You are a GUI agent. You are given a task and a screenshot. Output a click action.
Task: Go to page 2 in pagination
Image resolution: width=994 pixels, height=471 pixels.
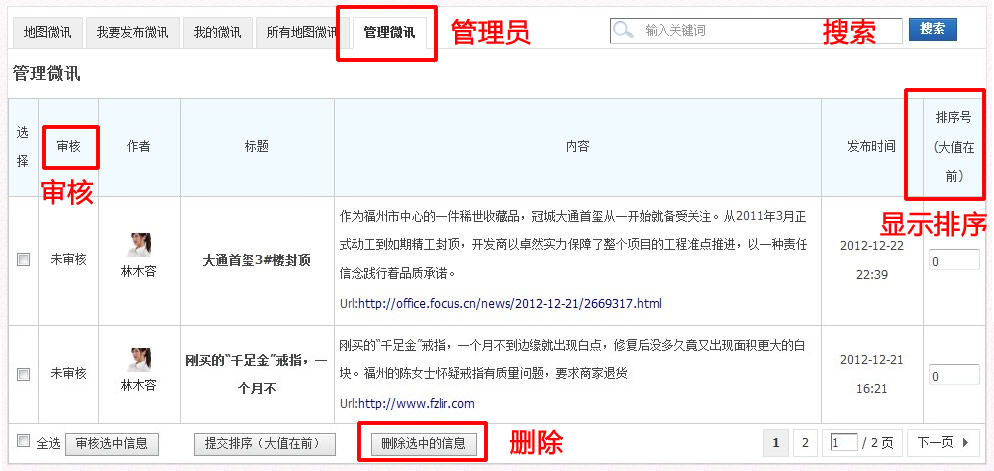click(x=805, y=442)
